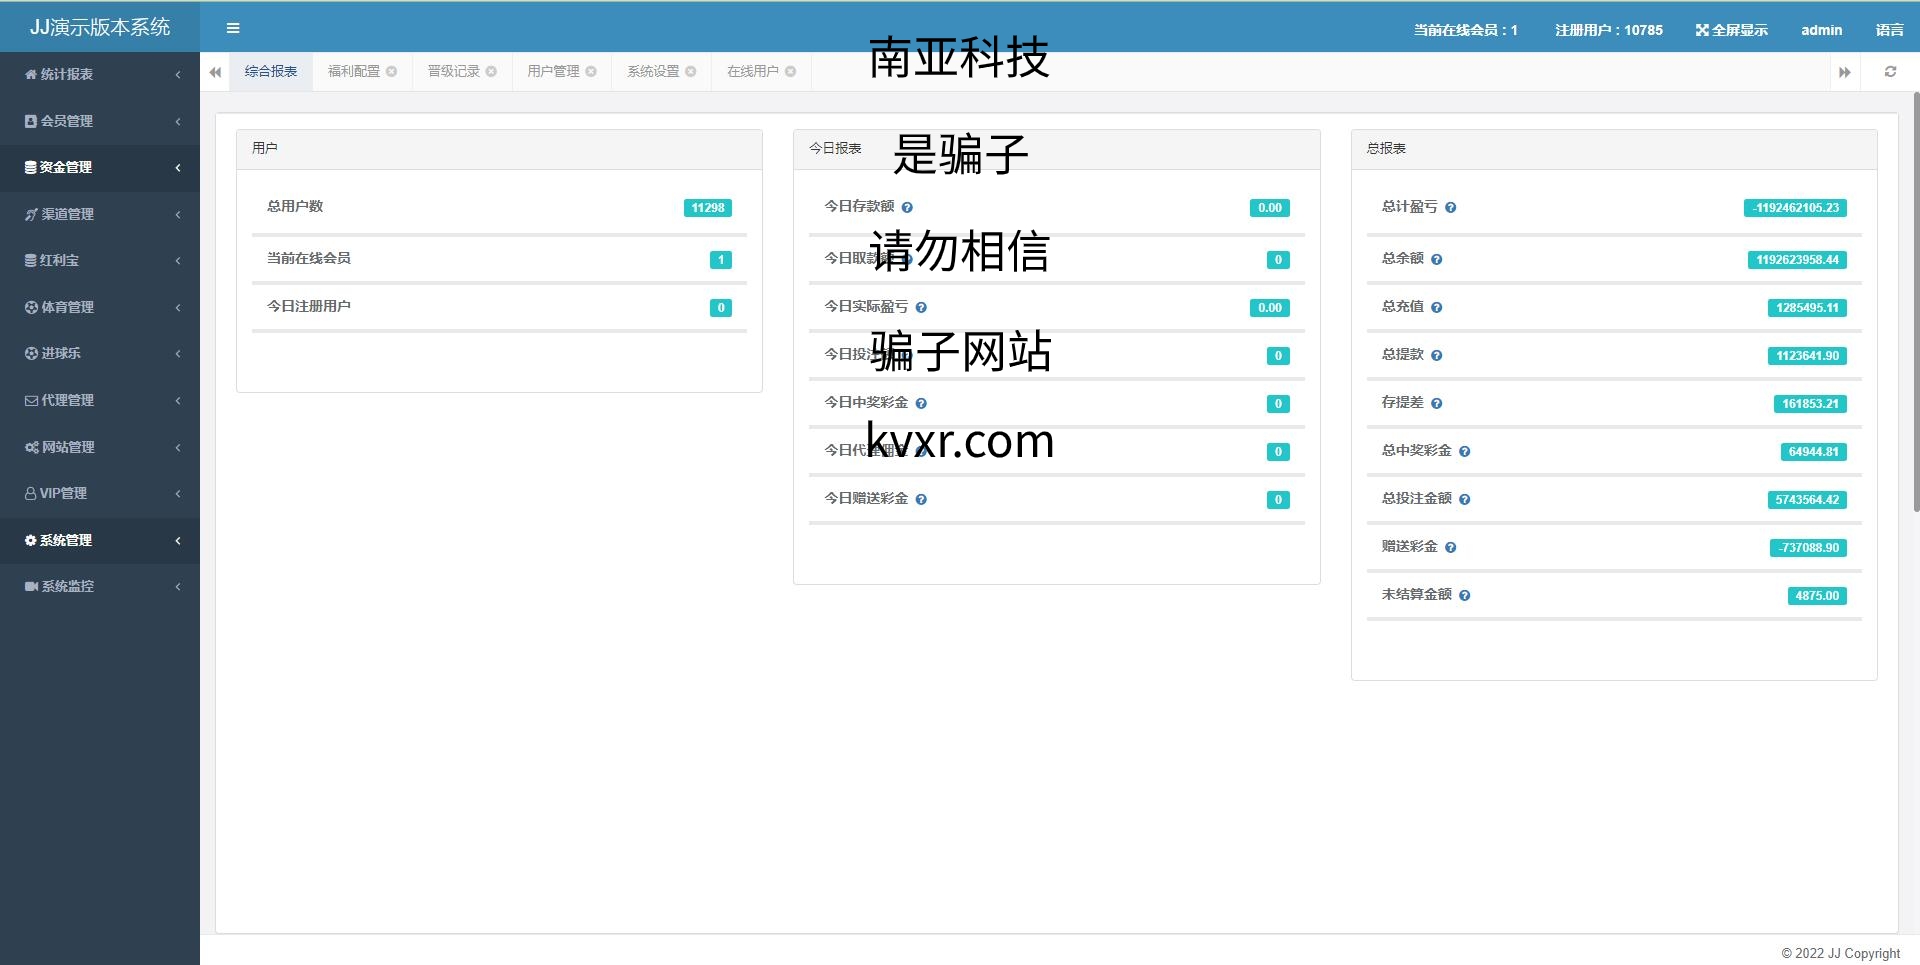Click the 11298 total users badge

click(x=708, y=208)
